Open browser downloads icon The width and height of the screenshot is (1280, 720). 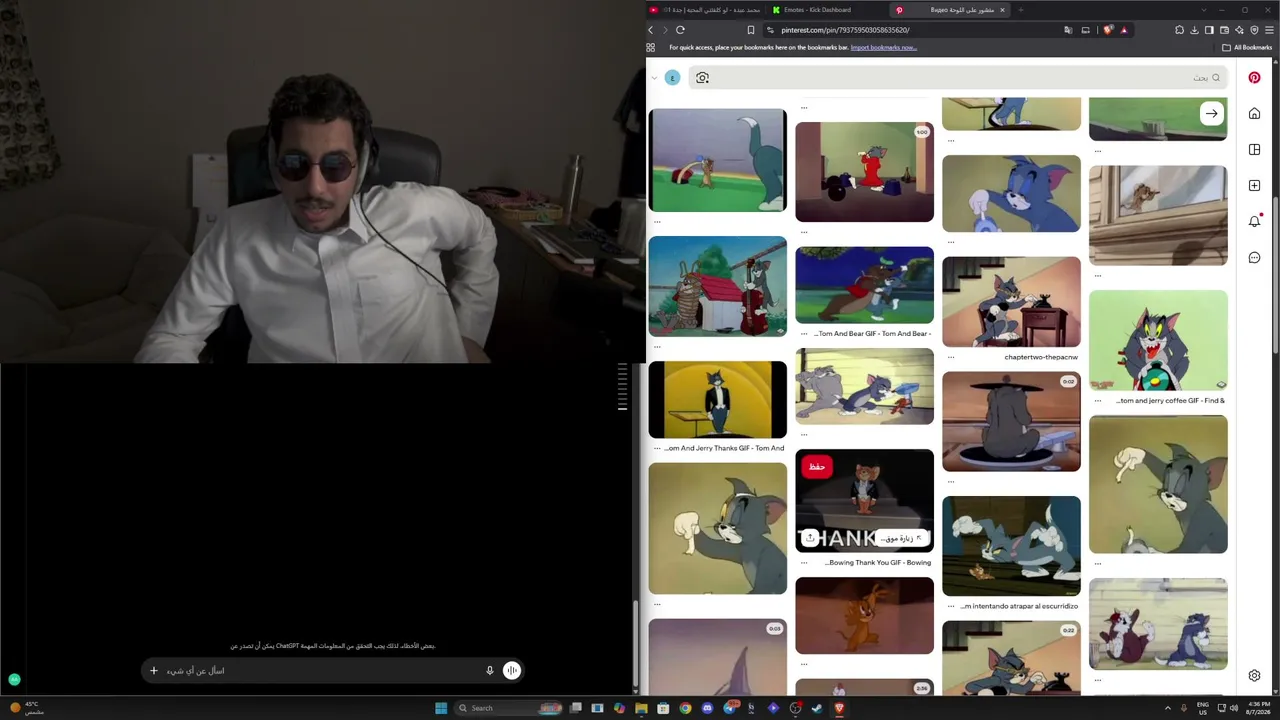pos(1194,30)
